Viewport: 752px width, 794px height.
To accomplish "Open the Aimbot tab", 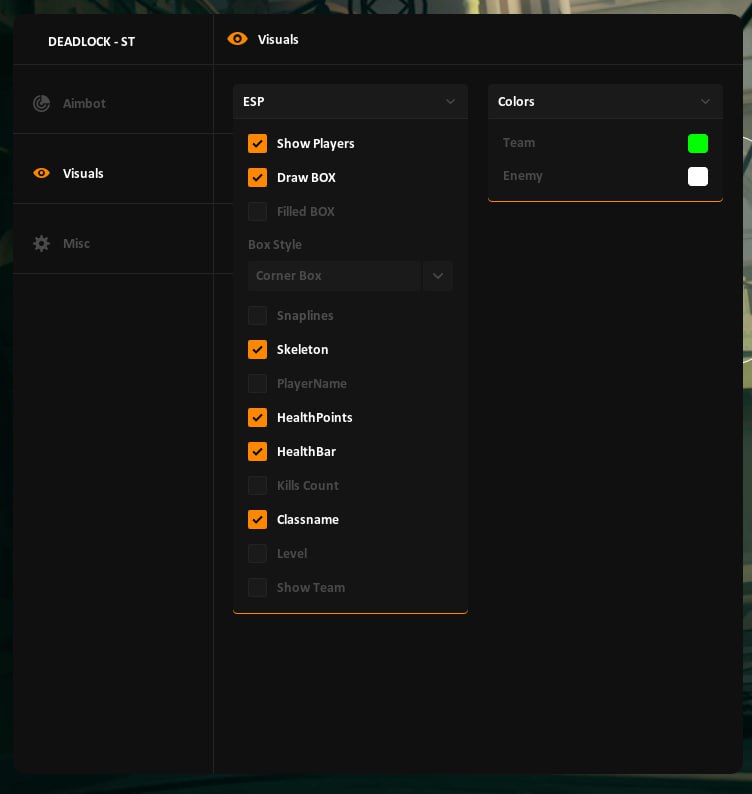I will coord(84,103).
